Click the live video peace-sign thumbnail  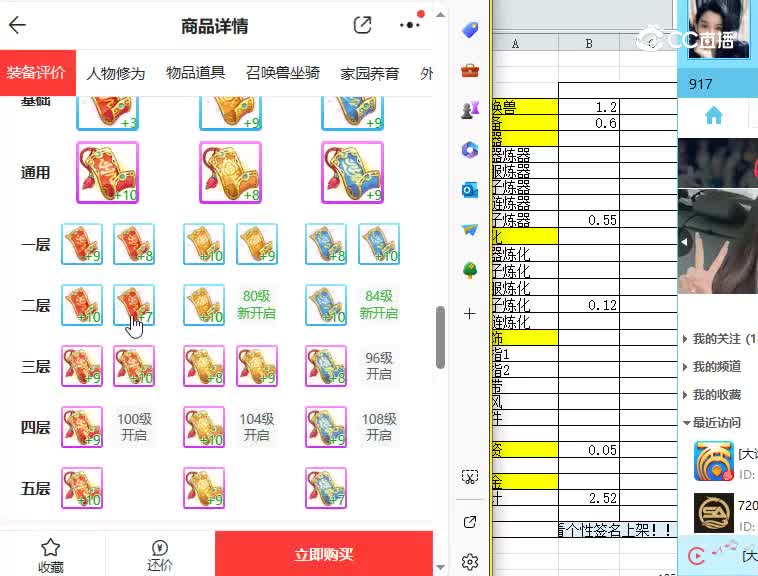tap(718, 241)
